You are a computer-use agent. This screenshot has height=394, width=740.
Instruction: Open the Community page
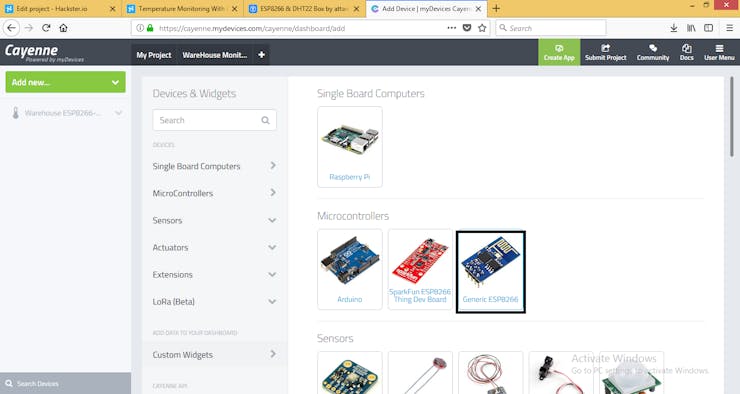coord(653,52)
